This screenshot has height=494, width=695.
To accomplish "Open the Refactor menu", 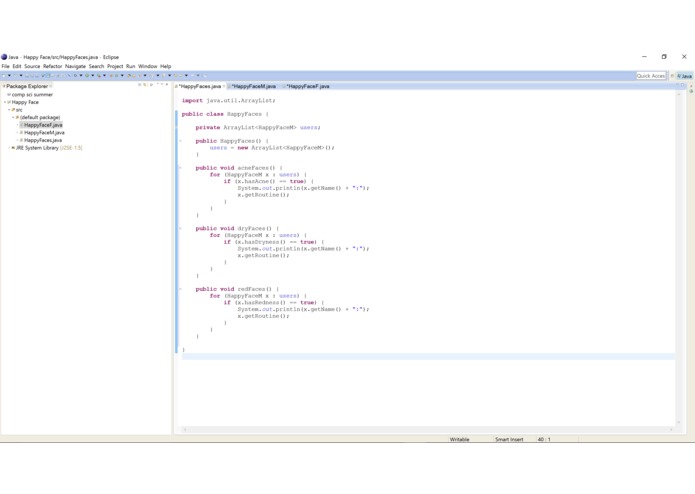I will 52,66.
